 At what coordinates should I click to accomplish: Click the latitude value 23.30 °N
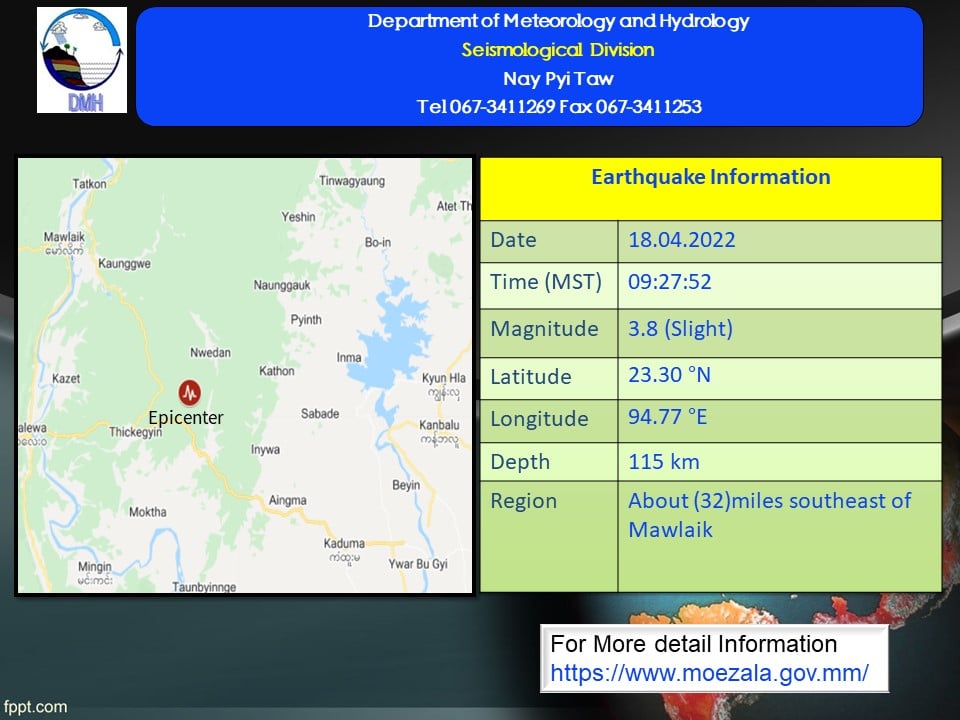click(x=669, y=375)
